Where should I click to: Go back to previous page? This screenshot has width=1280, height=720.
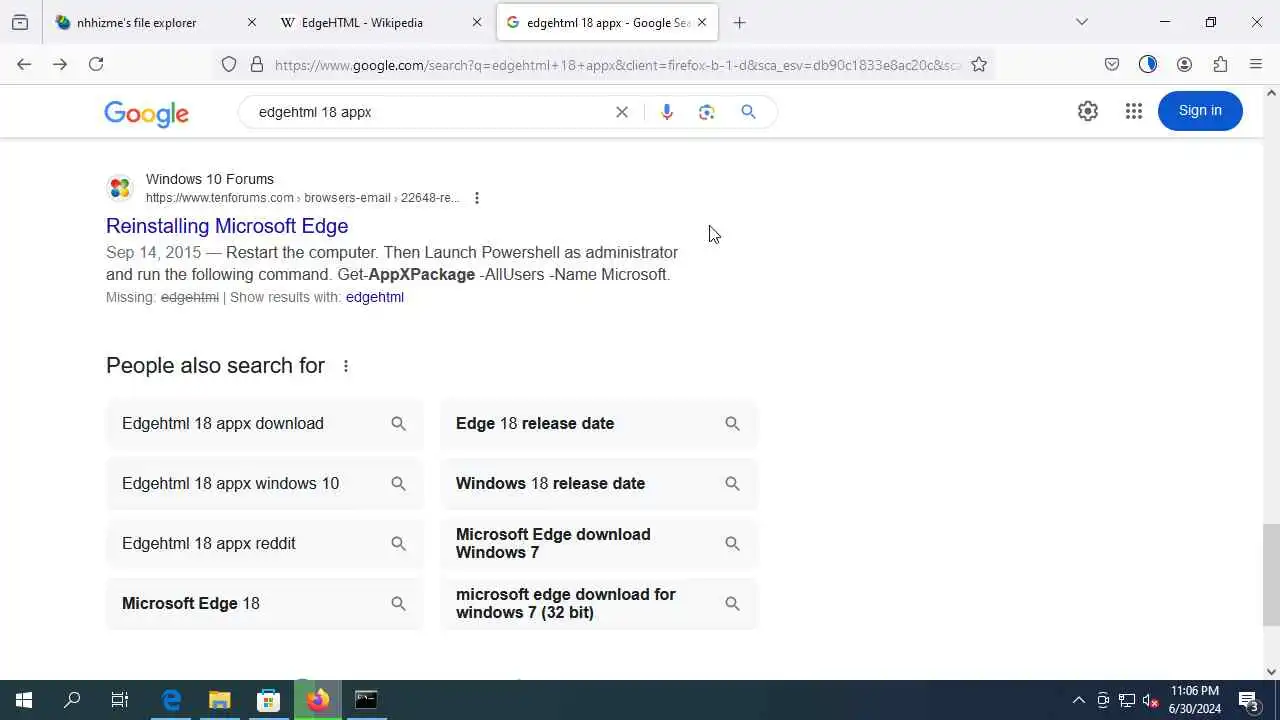point(24,64)
